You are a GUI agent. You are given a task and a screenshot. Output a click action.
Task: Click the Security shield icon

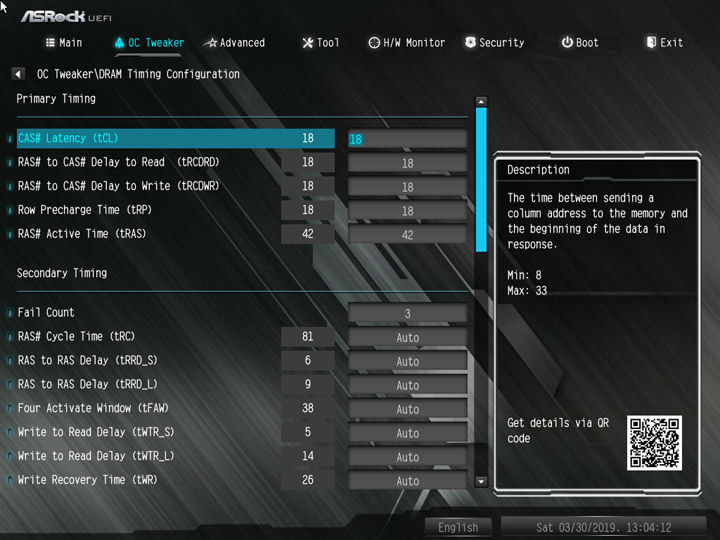470,42
